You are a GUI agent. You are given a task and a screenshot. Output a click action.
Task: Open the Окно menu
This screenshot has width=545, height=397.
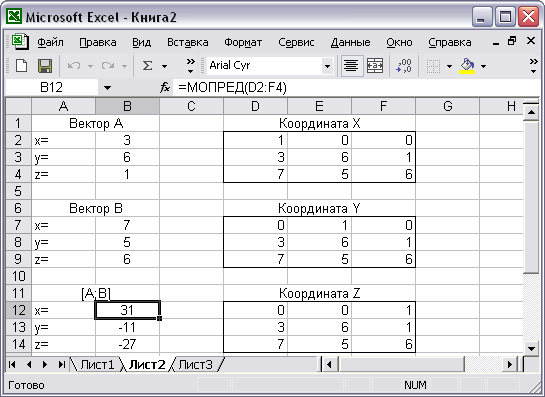399,42
